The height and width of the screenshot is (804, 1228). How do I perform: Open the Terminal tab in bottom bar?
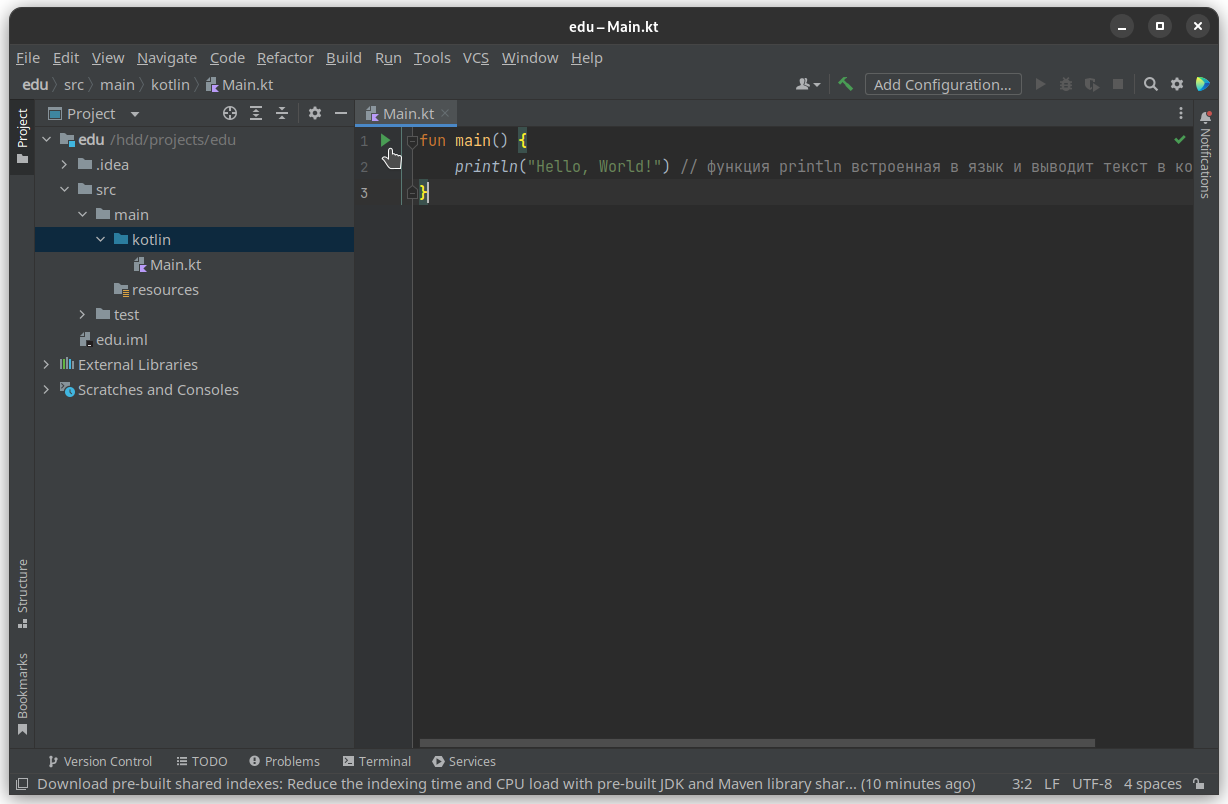coord(376,761)
